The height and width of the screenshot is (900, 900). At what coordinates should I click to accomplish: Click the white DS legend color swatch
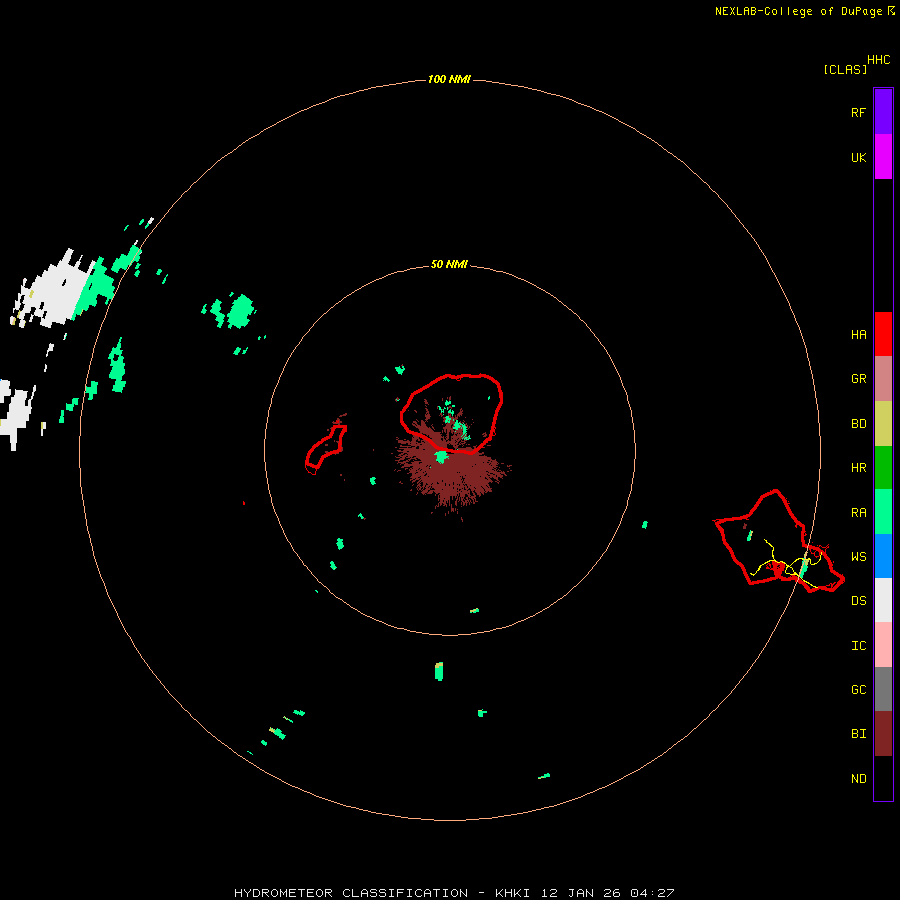[x=883, y=600]
